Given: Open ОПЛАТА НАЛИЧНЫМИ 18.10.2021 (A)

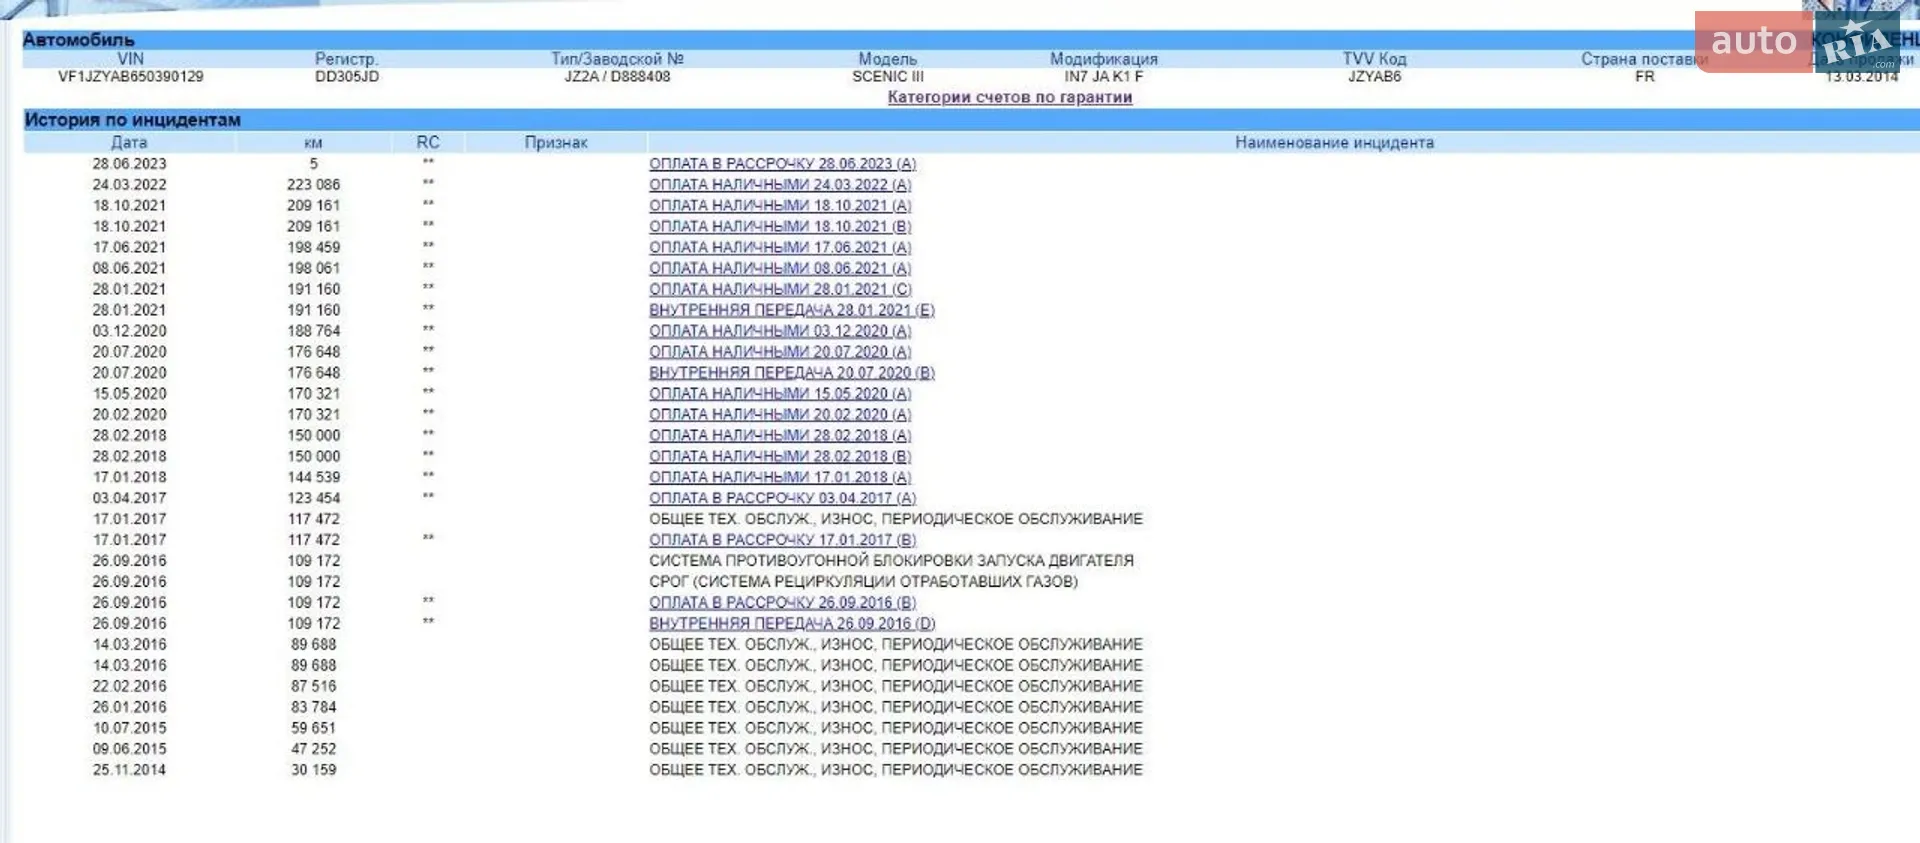Looking at the screenshot, I should click(x=780, y=206).
